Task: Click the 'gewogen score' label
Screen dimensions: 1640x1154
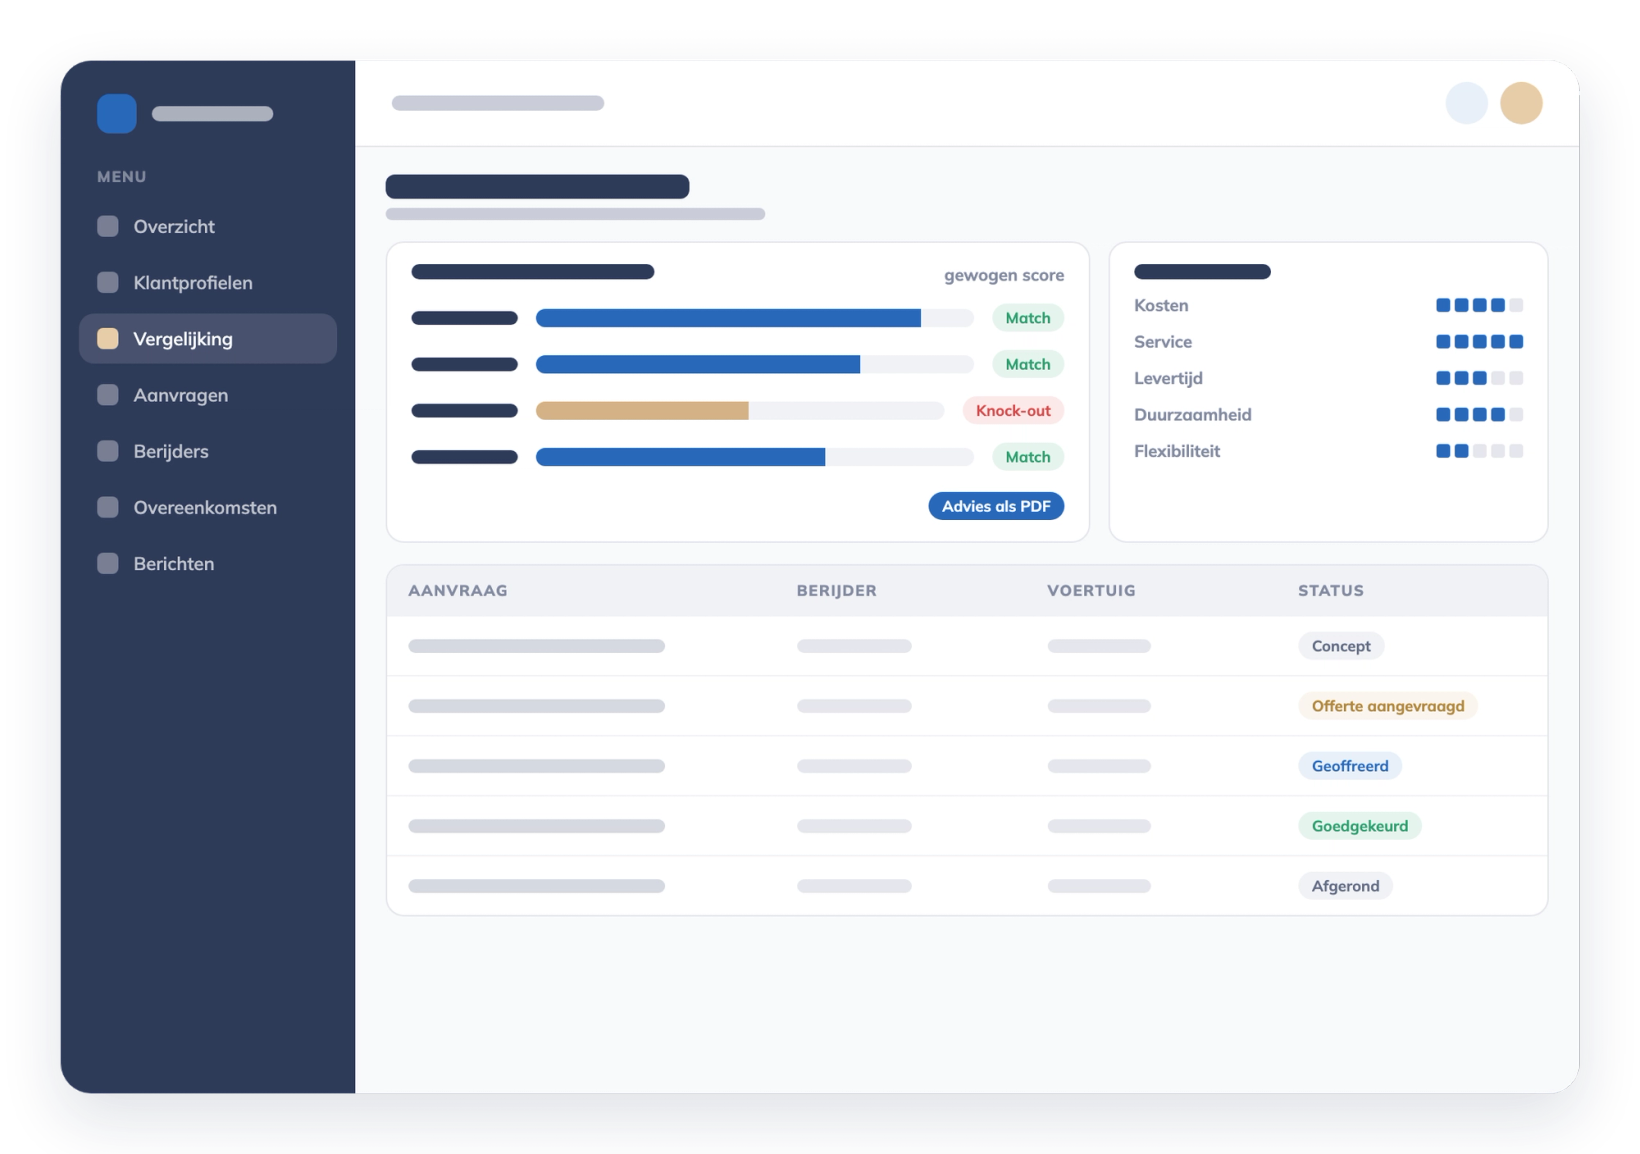Action: (x=1004, y=275)
